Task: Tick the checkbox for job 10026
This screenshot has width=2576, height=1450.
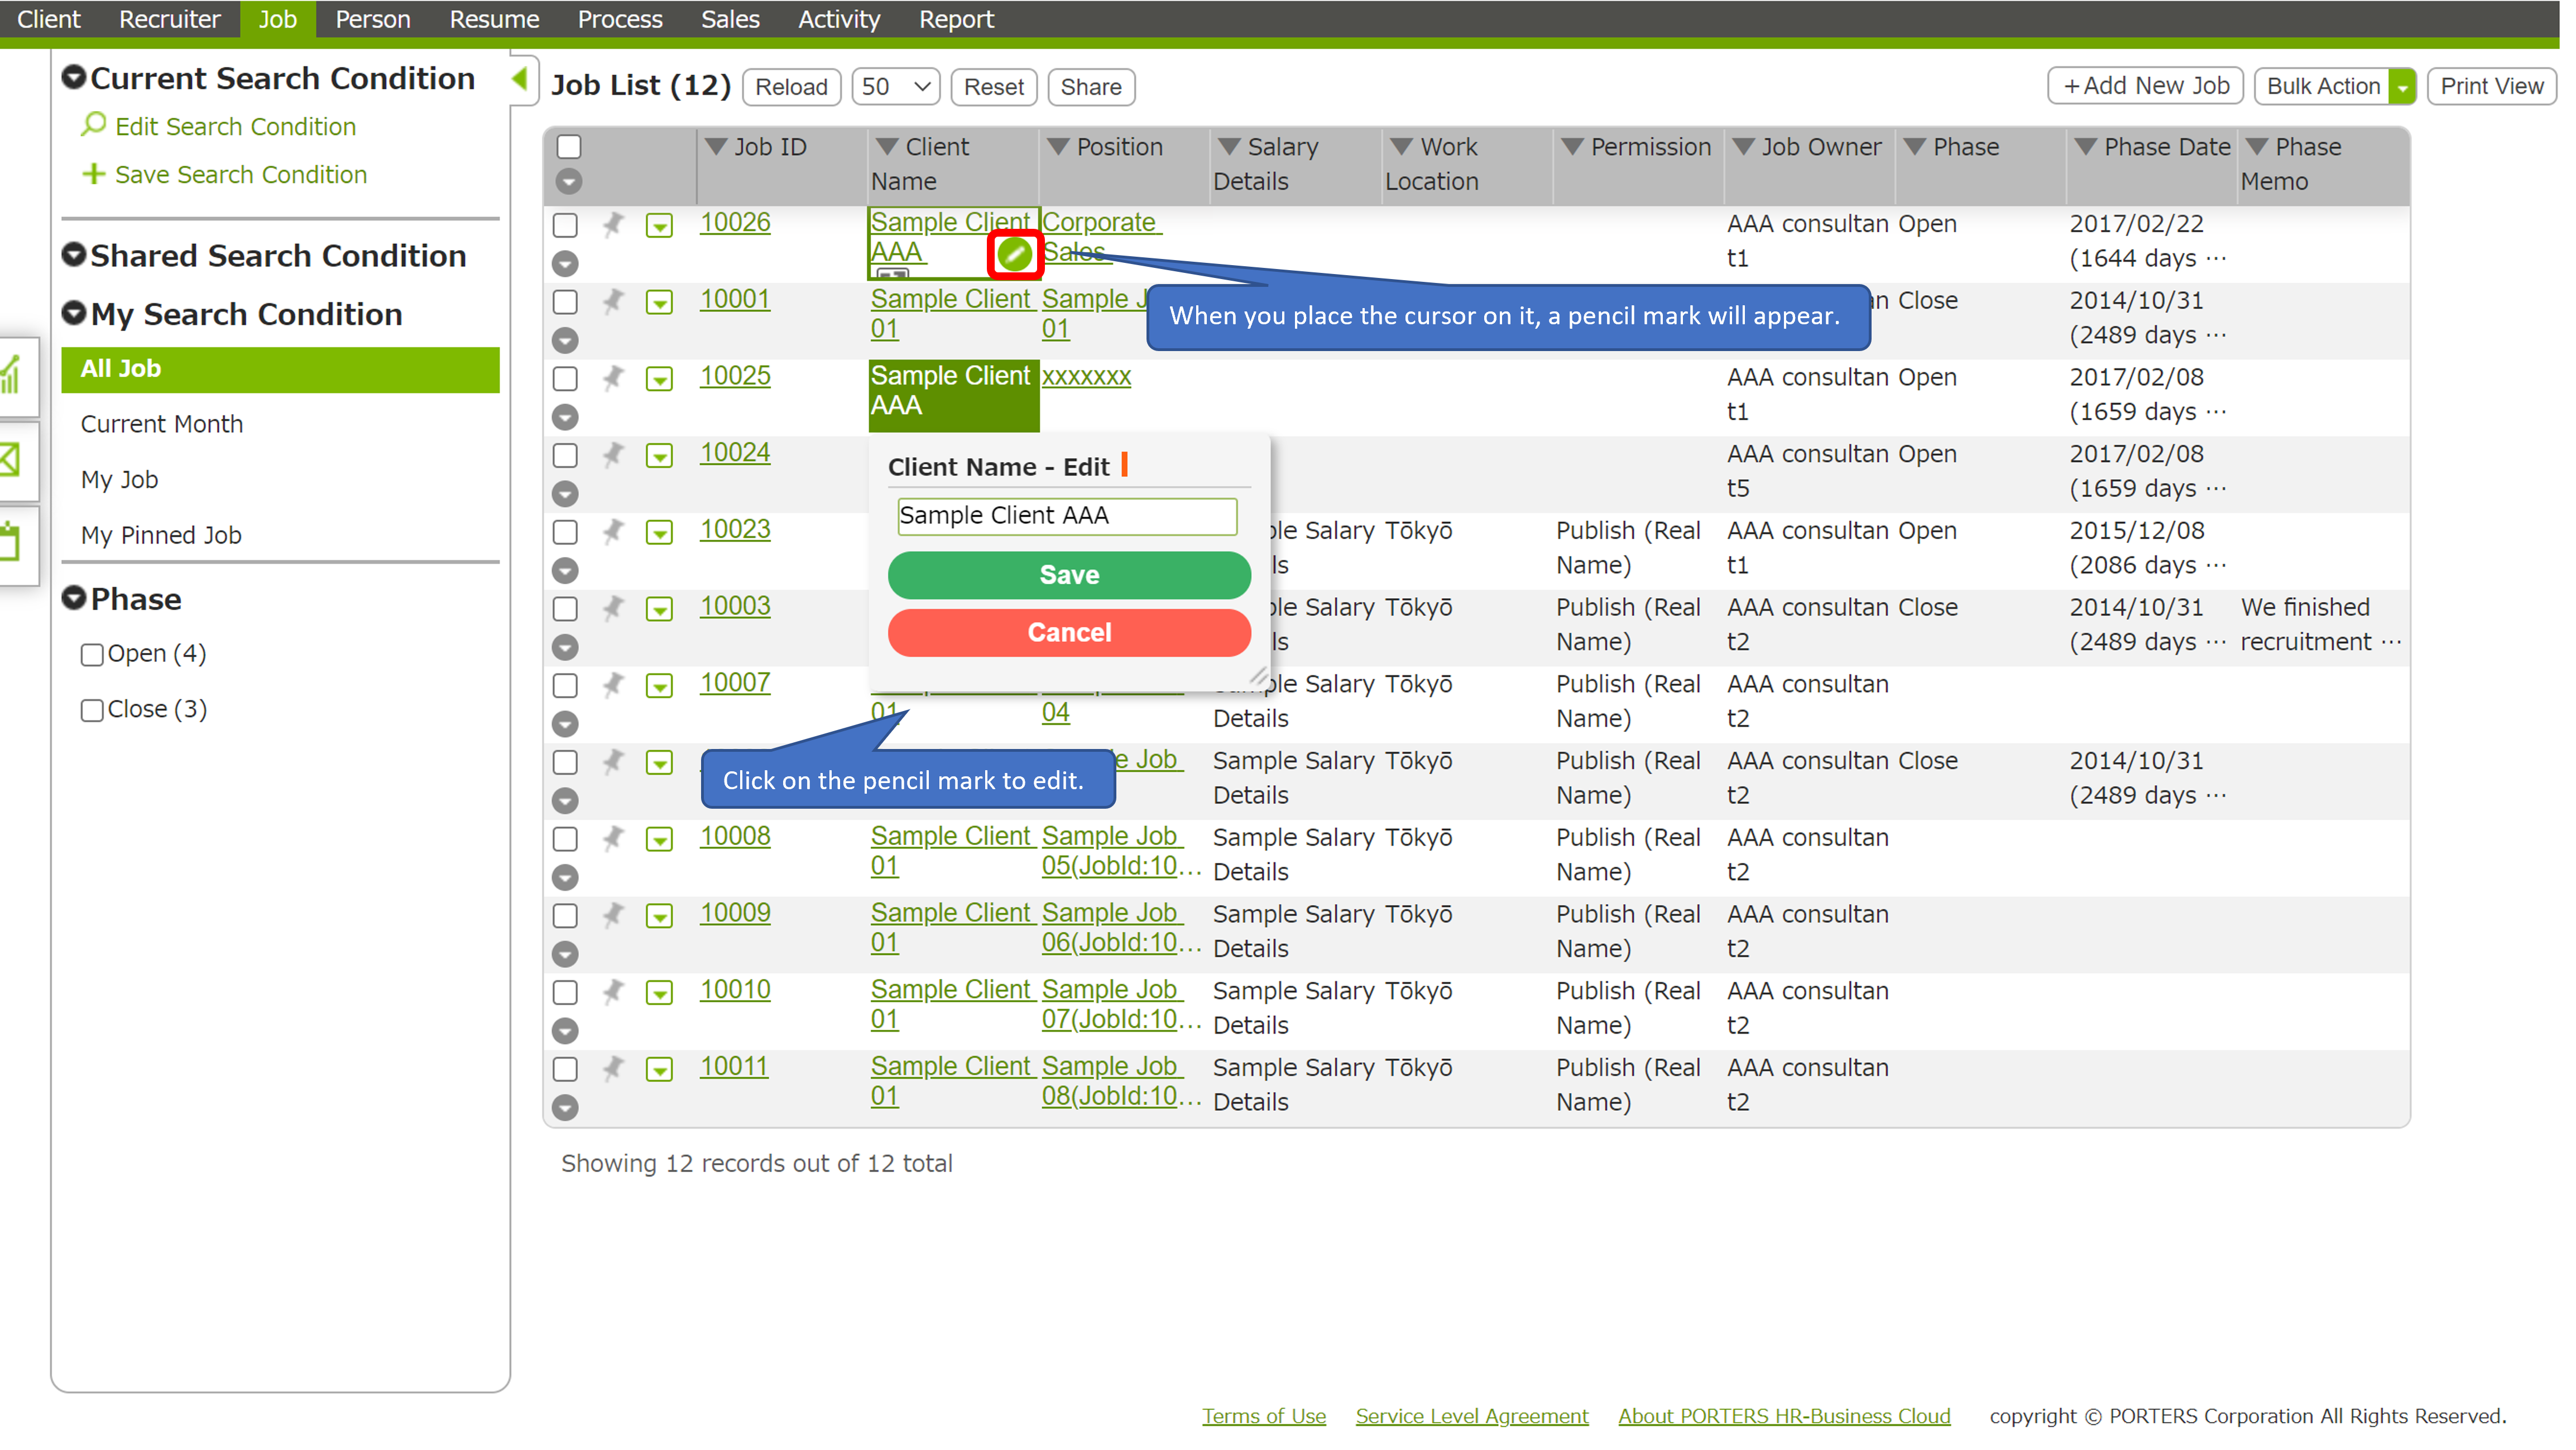Action: [565, 225]
